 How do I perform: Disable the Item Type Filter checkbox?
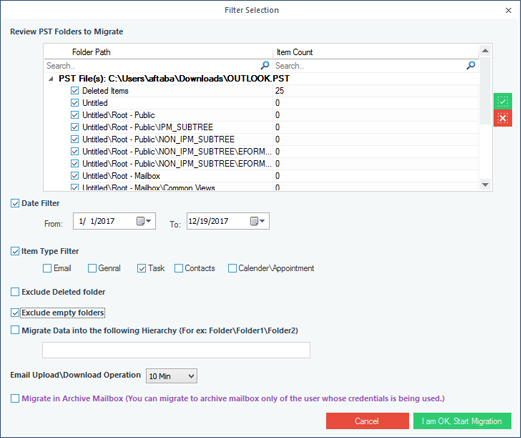click(15, 251)
